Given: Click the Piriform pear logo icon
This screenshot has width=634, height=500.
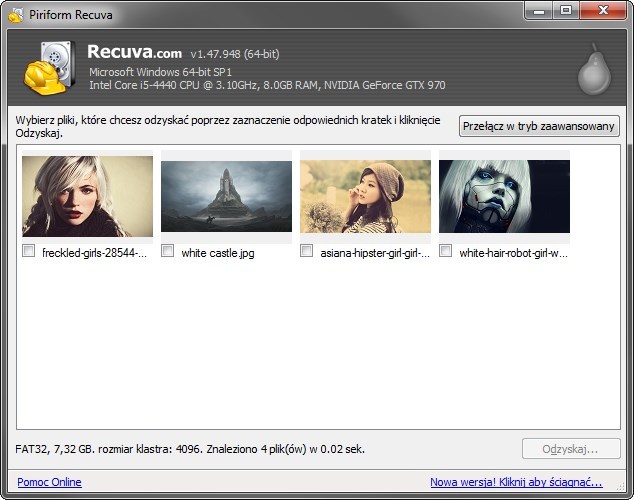Looking at the screenshot, I should click(x=594, y=69).
